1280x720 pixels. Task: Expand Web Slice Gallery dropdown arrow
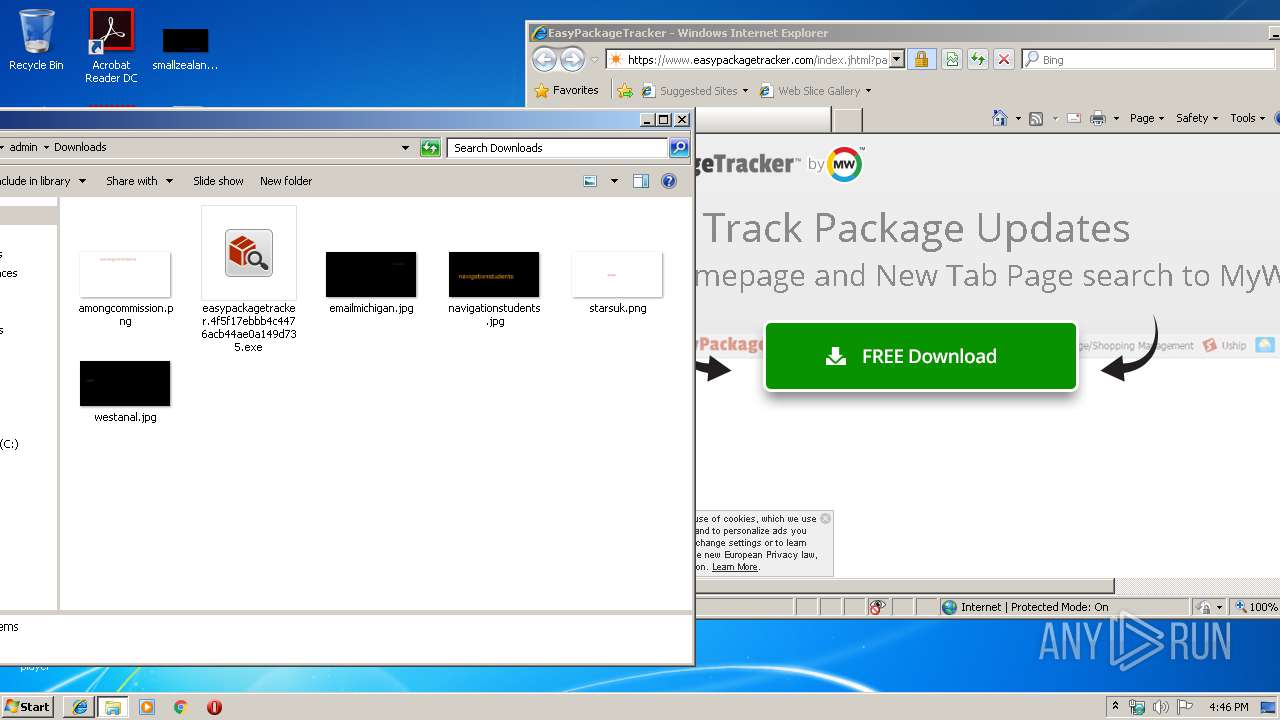pos(868,91)
